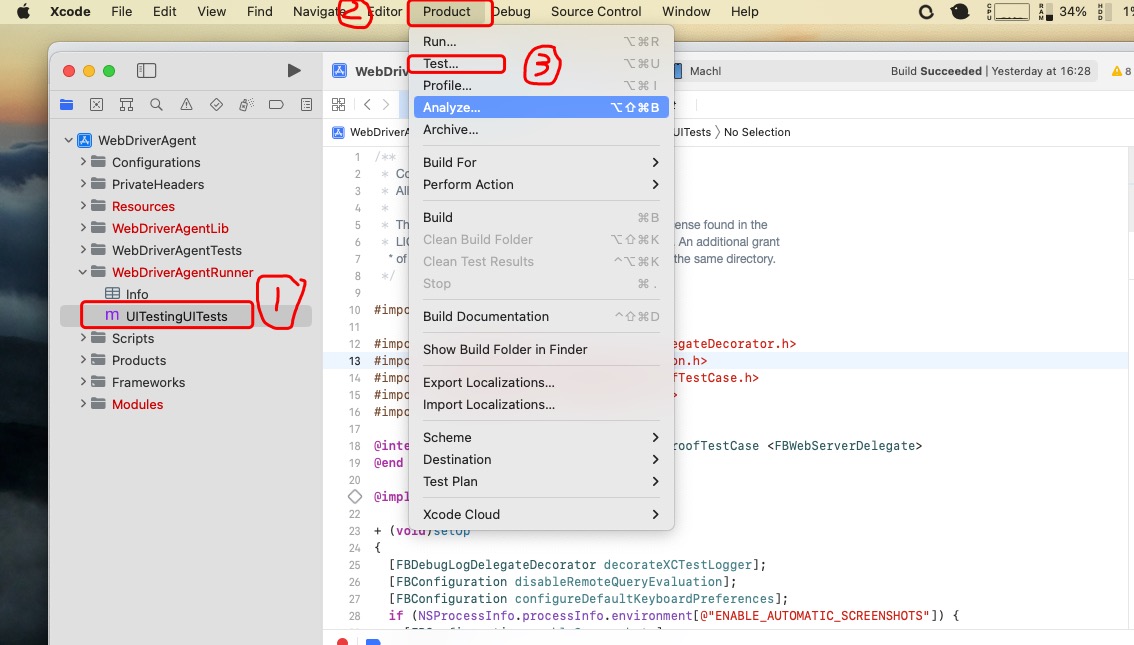This screenshot has height=645, width=1134.
Task: Open the Report navigator
Action: click(307, 104)
